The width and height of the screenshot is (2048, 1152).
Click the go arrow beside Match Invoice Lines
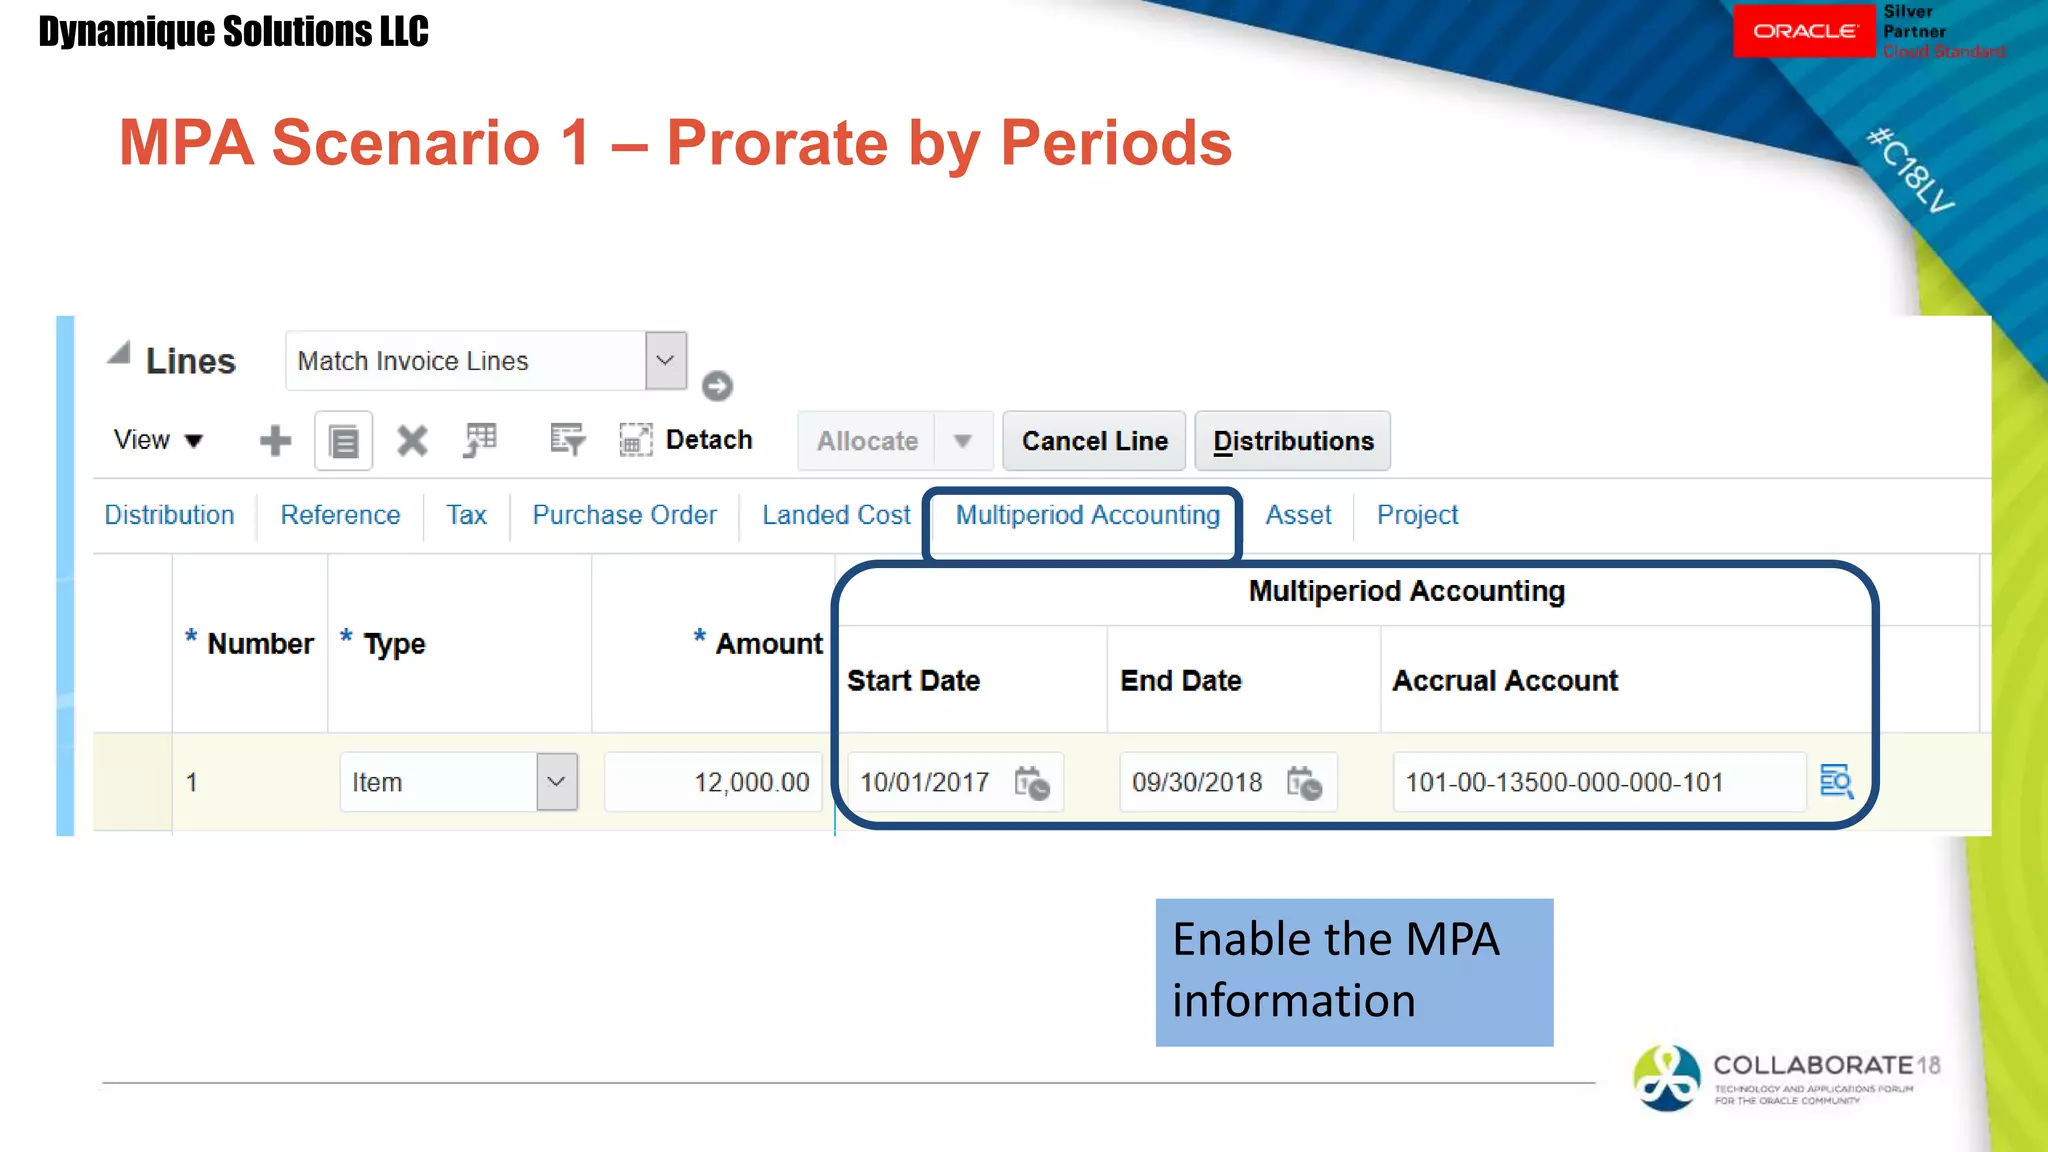(x=717, y=386)
